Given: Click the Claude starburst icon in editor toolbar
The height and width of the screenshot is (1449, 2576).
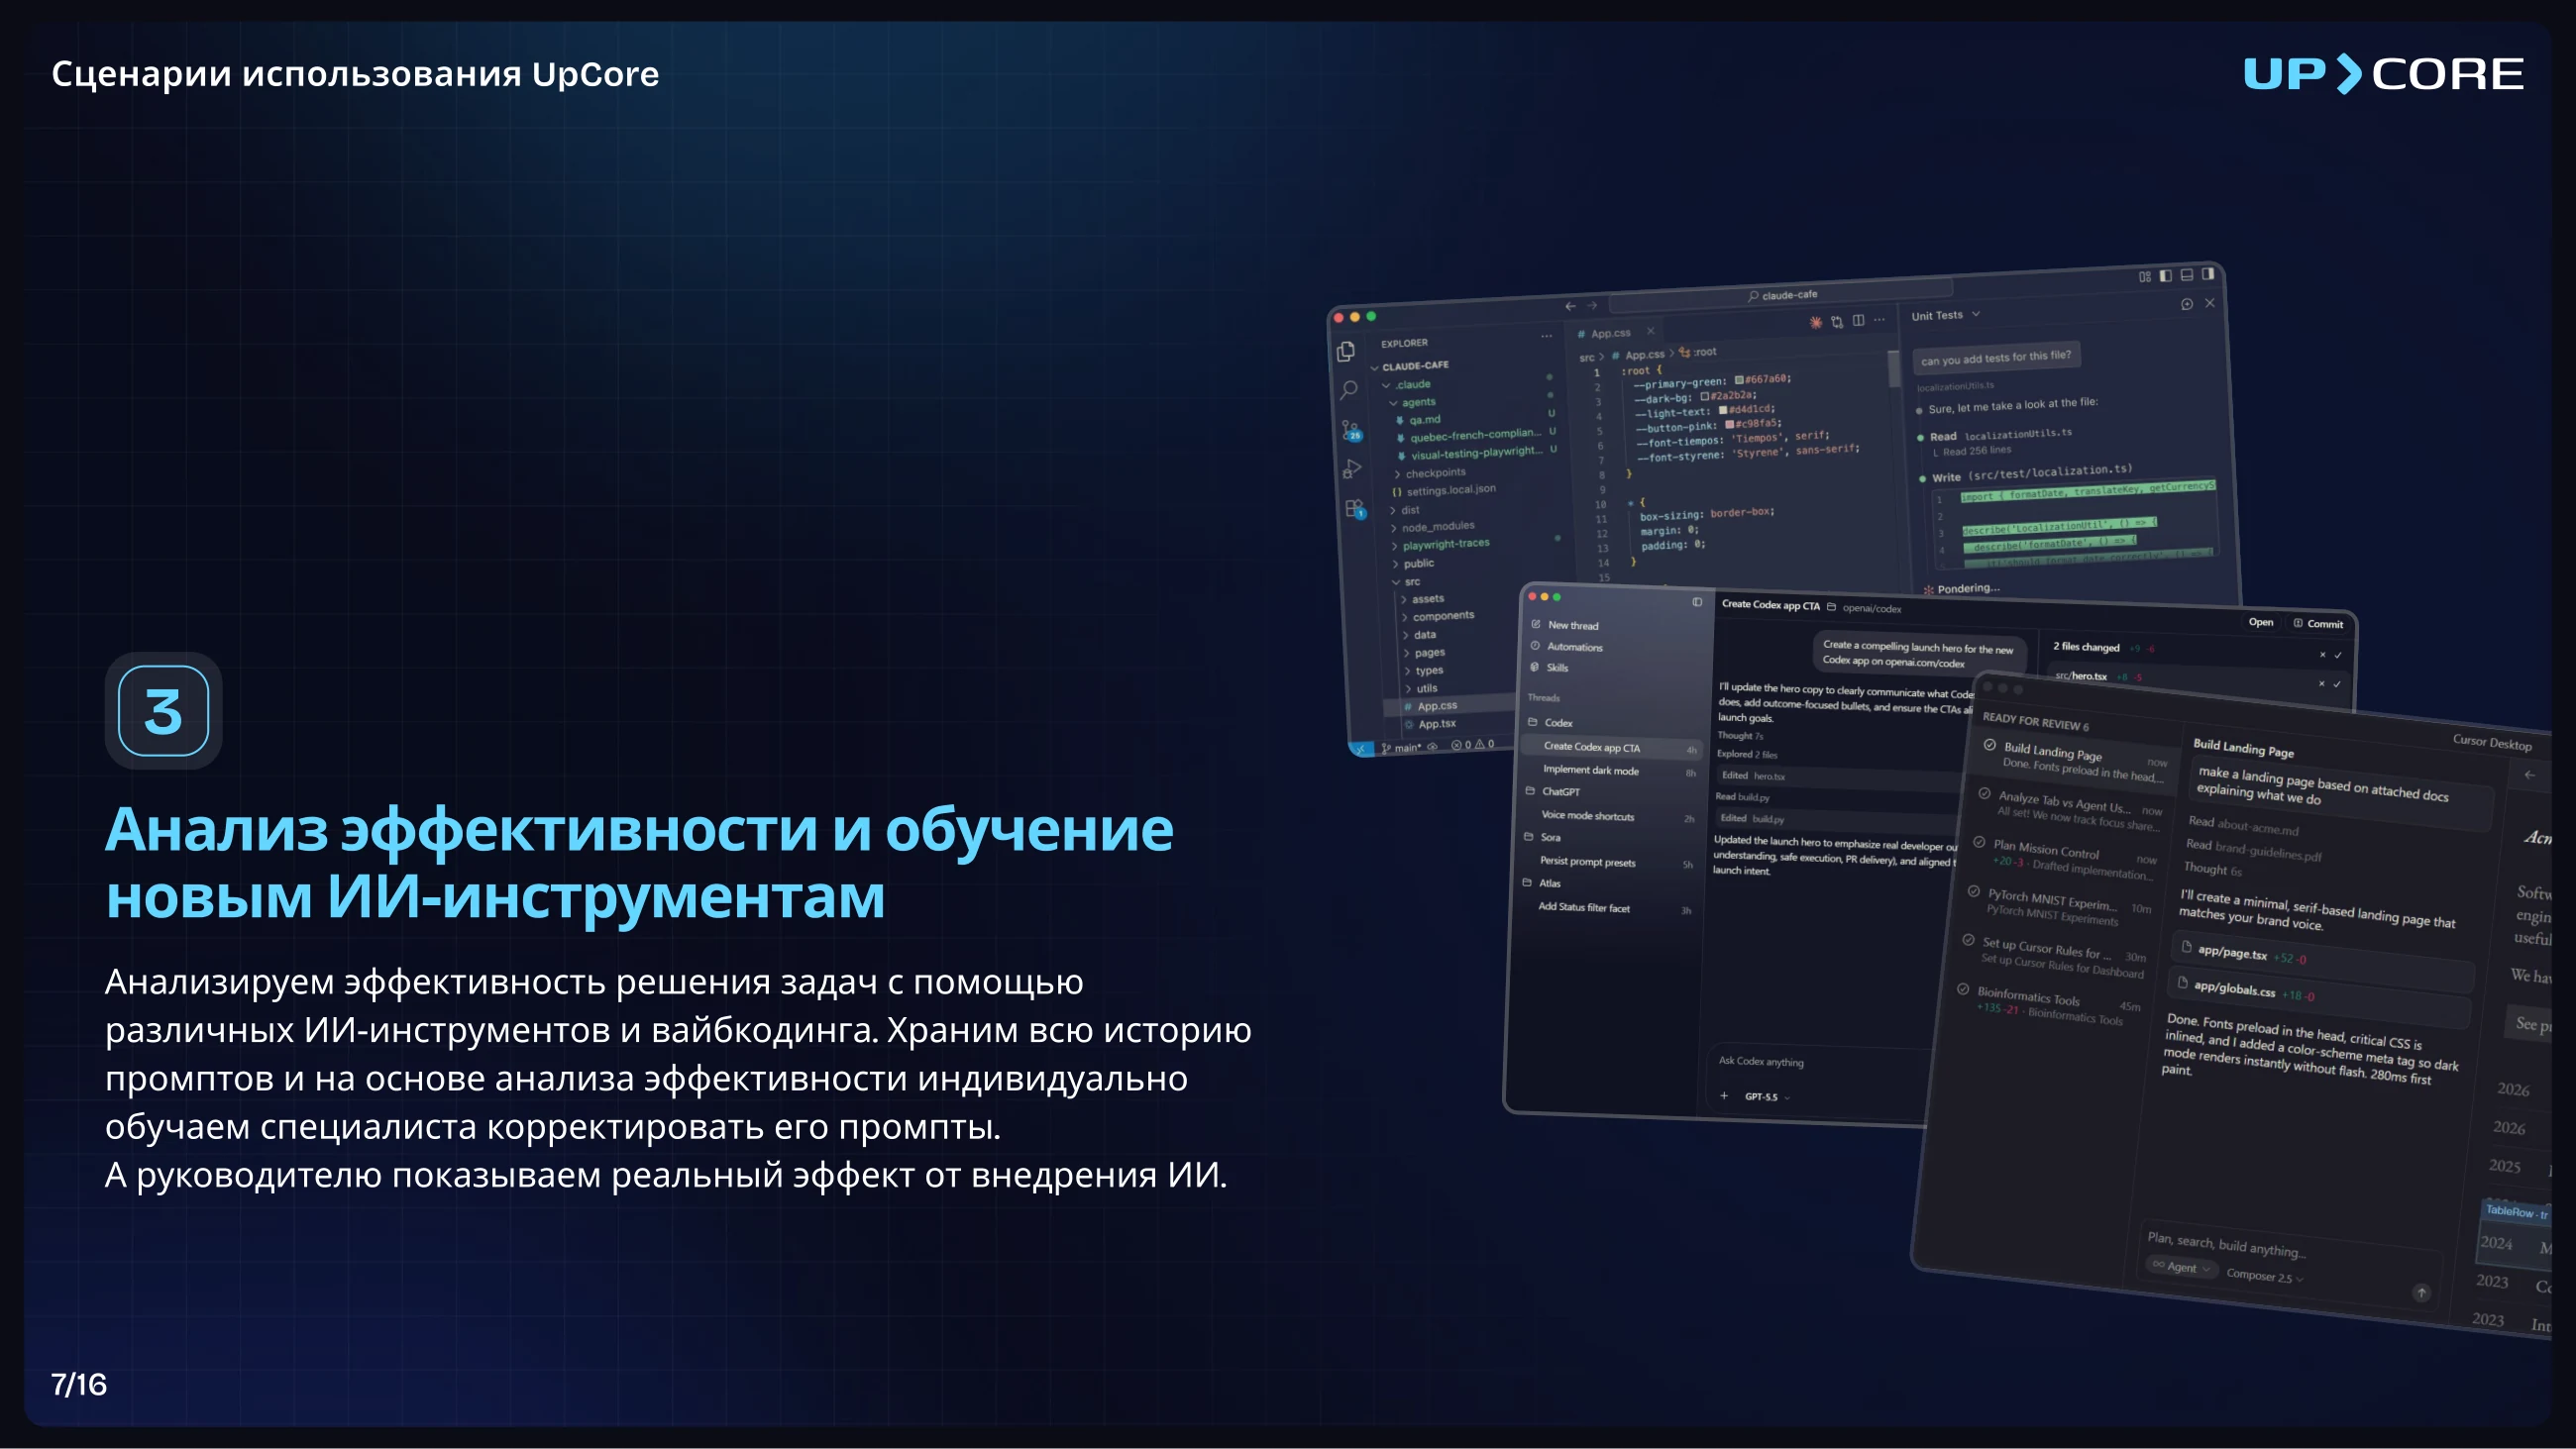Looking at the screenshot, I should [x=1815, y=322].
